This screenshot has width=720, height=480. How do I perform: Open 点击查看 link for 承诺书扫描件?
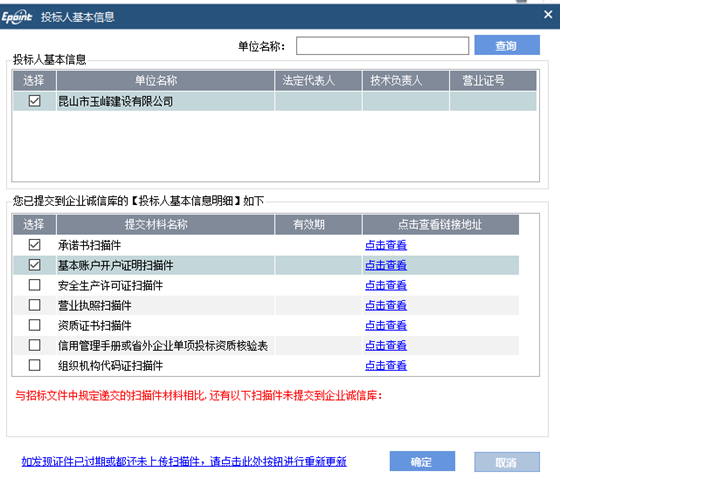tap(385, 245)
